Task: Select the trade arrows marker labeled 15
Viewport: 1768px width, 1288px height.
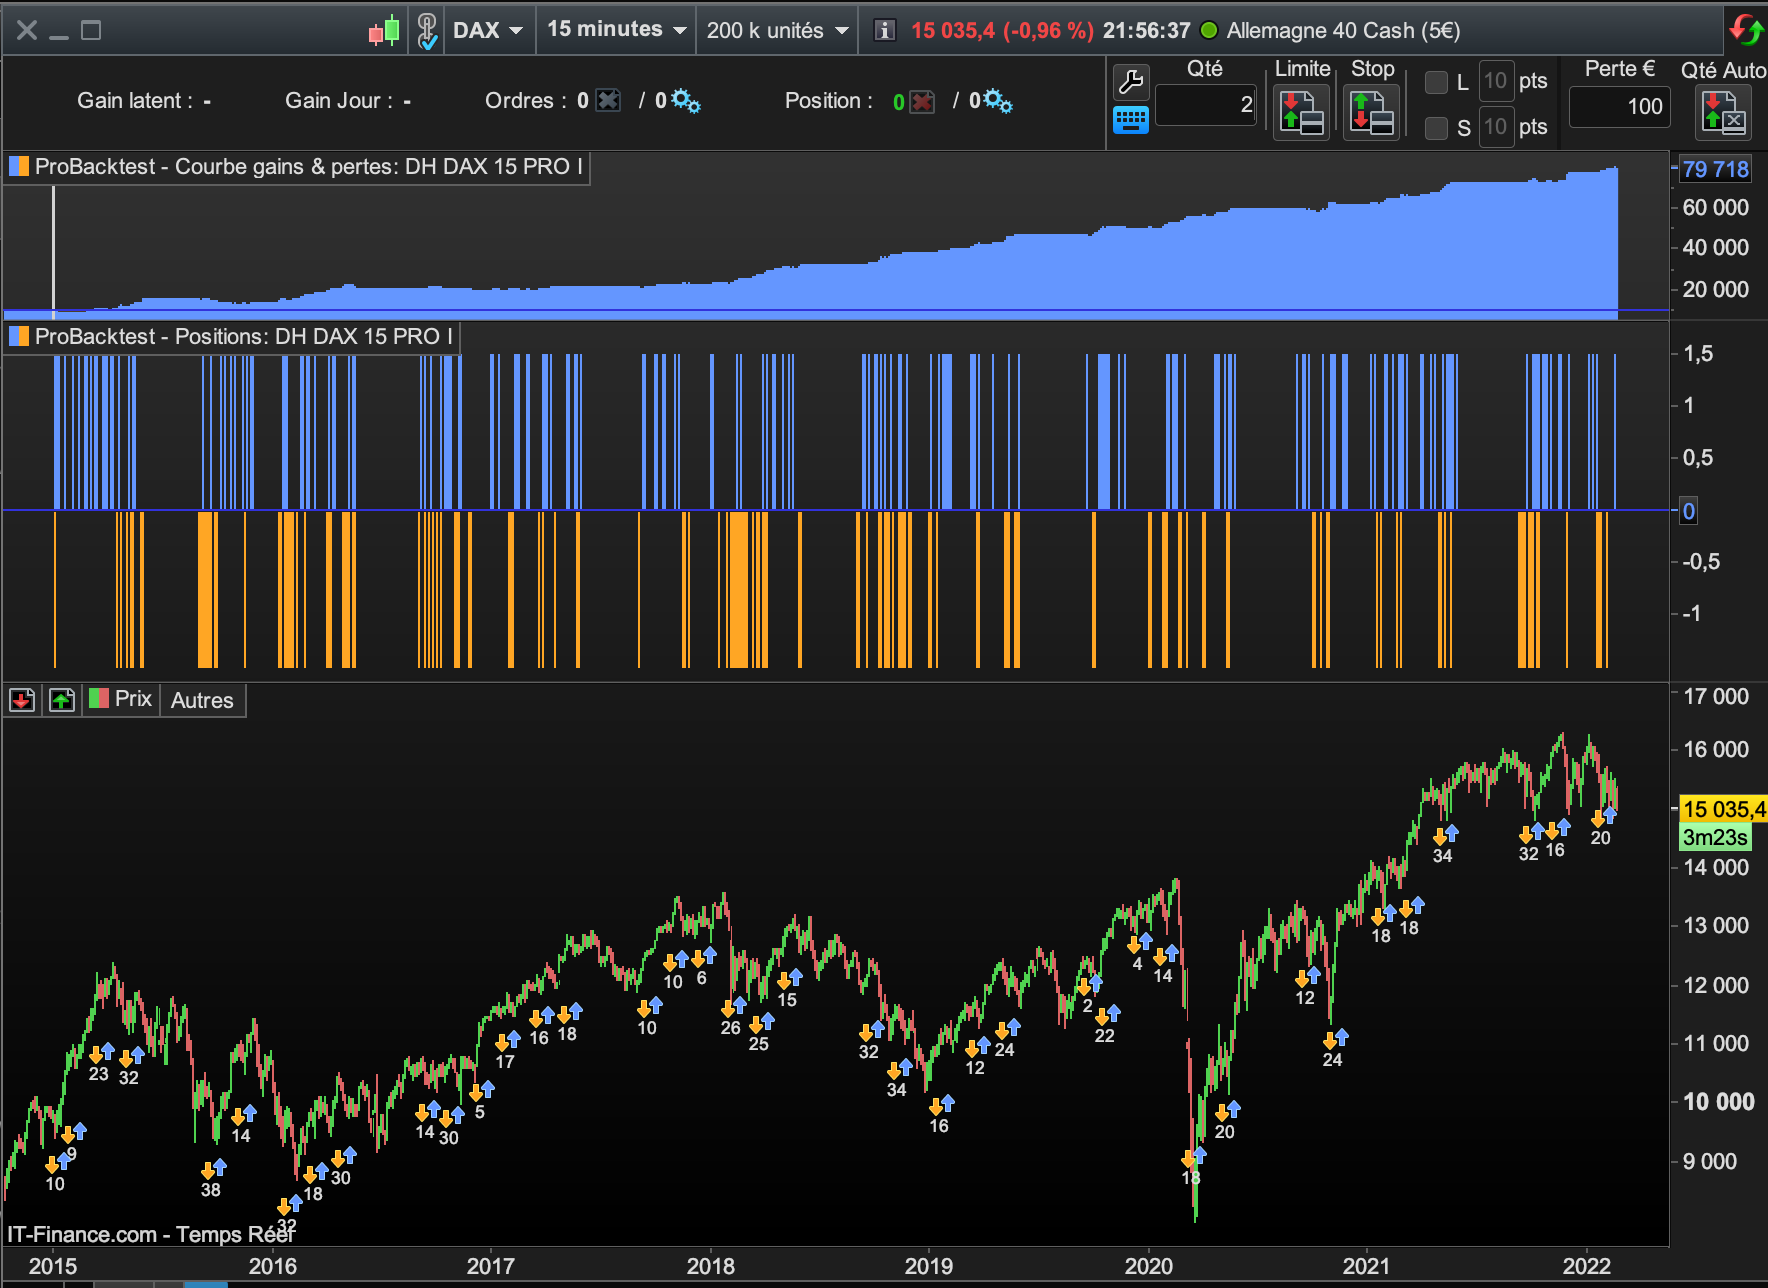Action: [790, 978]
